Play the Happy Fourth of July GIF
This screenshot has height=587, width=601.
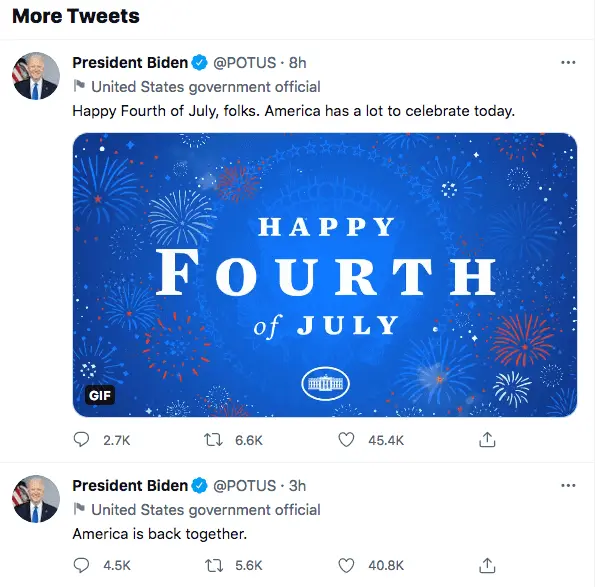[x=325, y=275]
